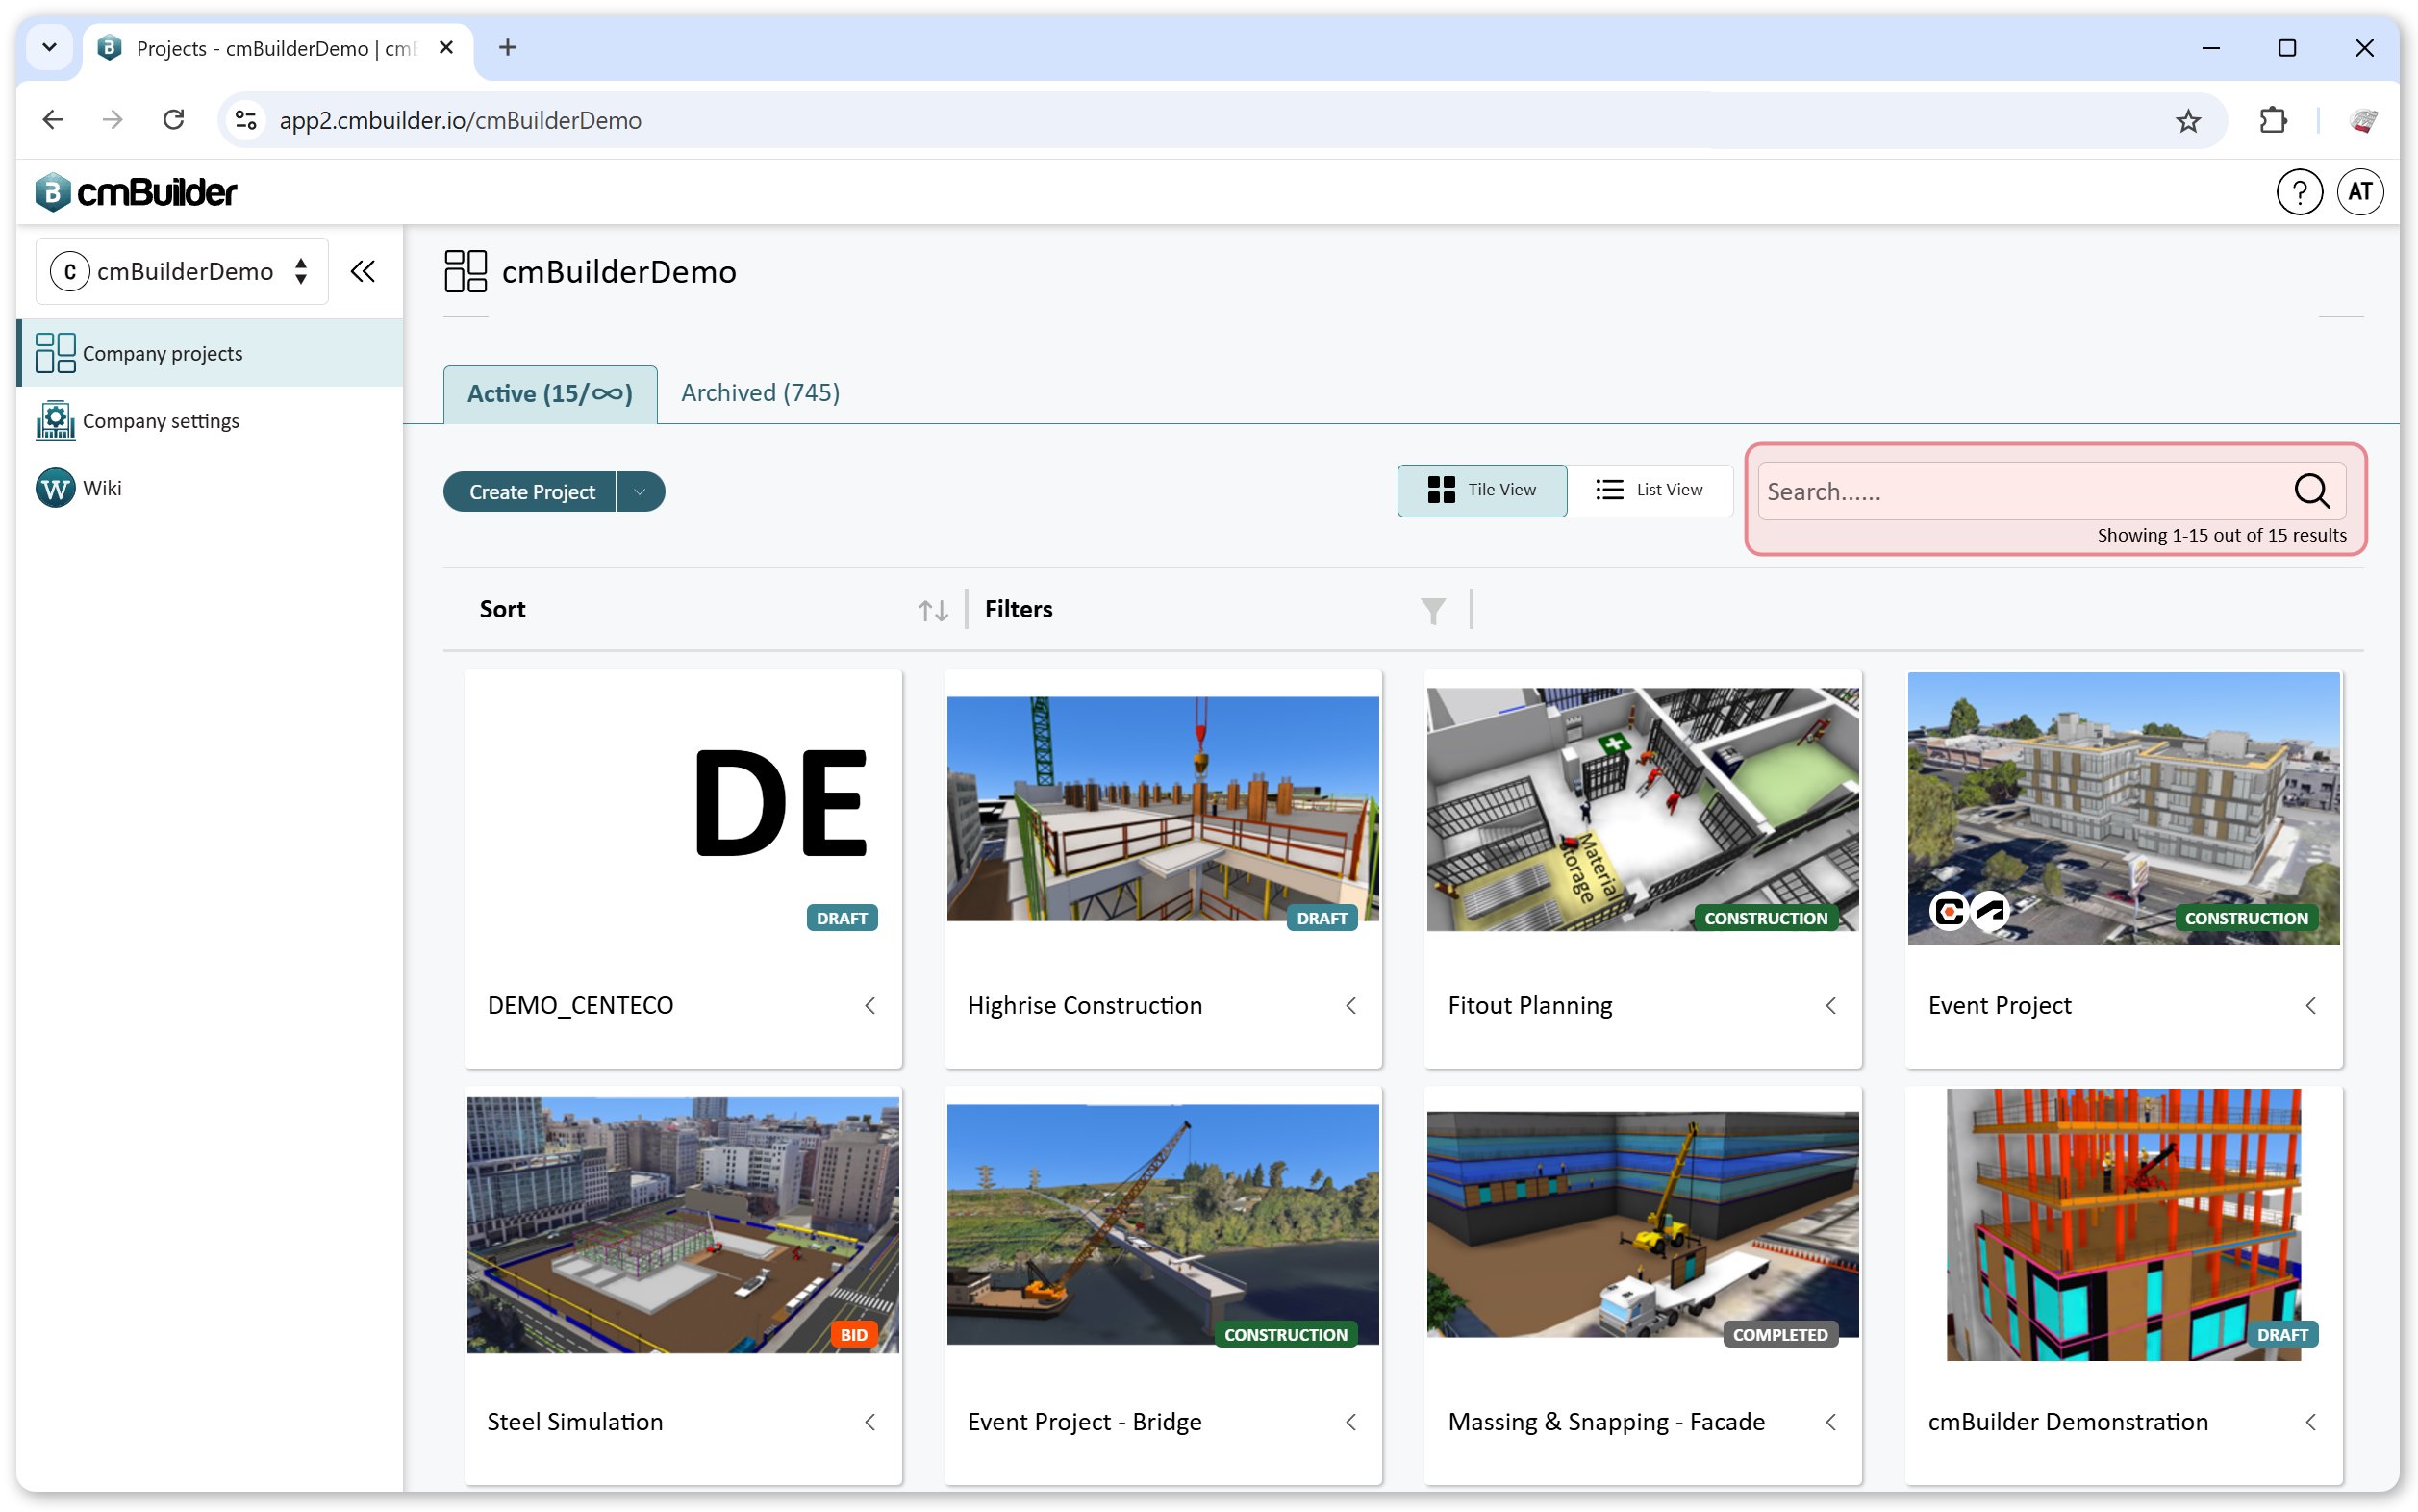Click the Company projects grid icon
The height and width of the screenshot is (1512, 2418).
point(55,353)
